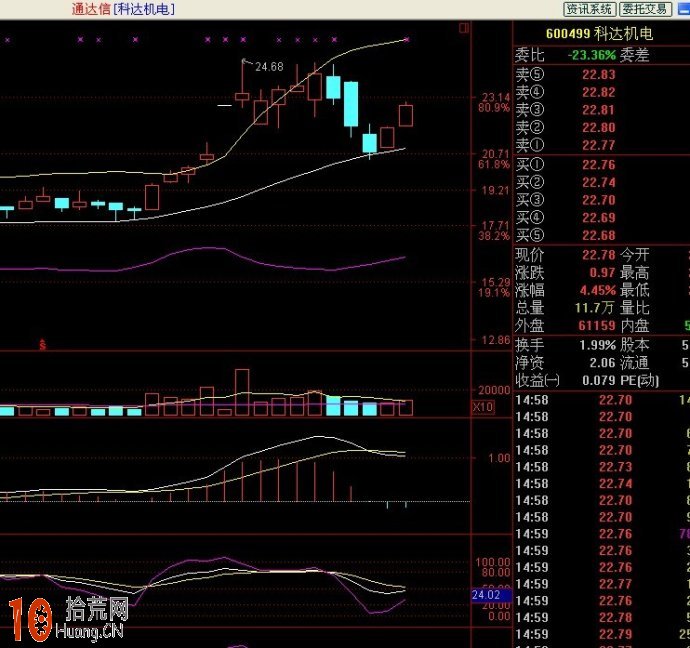Open the 资讯系统 information system button

pos(589,9)
